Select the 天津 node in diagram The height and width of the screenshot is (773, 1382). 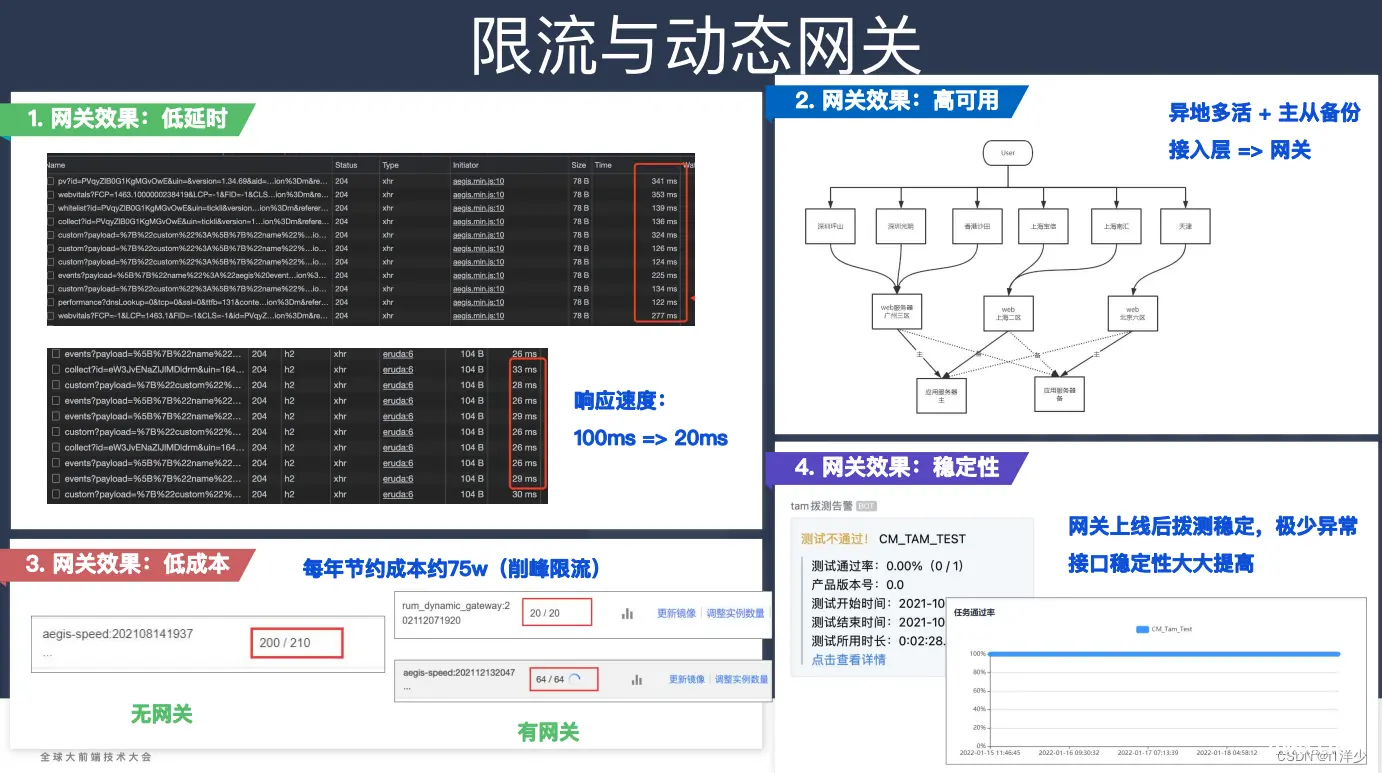click(1185, 226)
